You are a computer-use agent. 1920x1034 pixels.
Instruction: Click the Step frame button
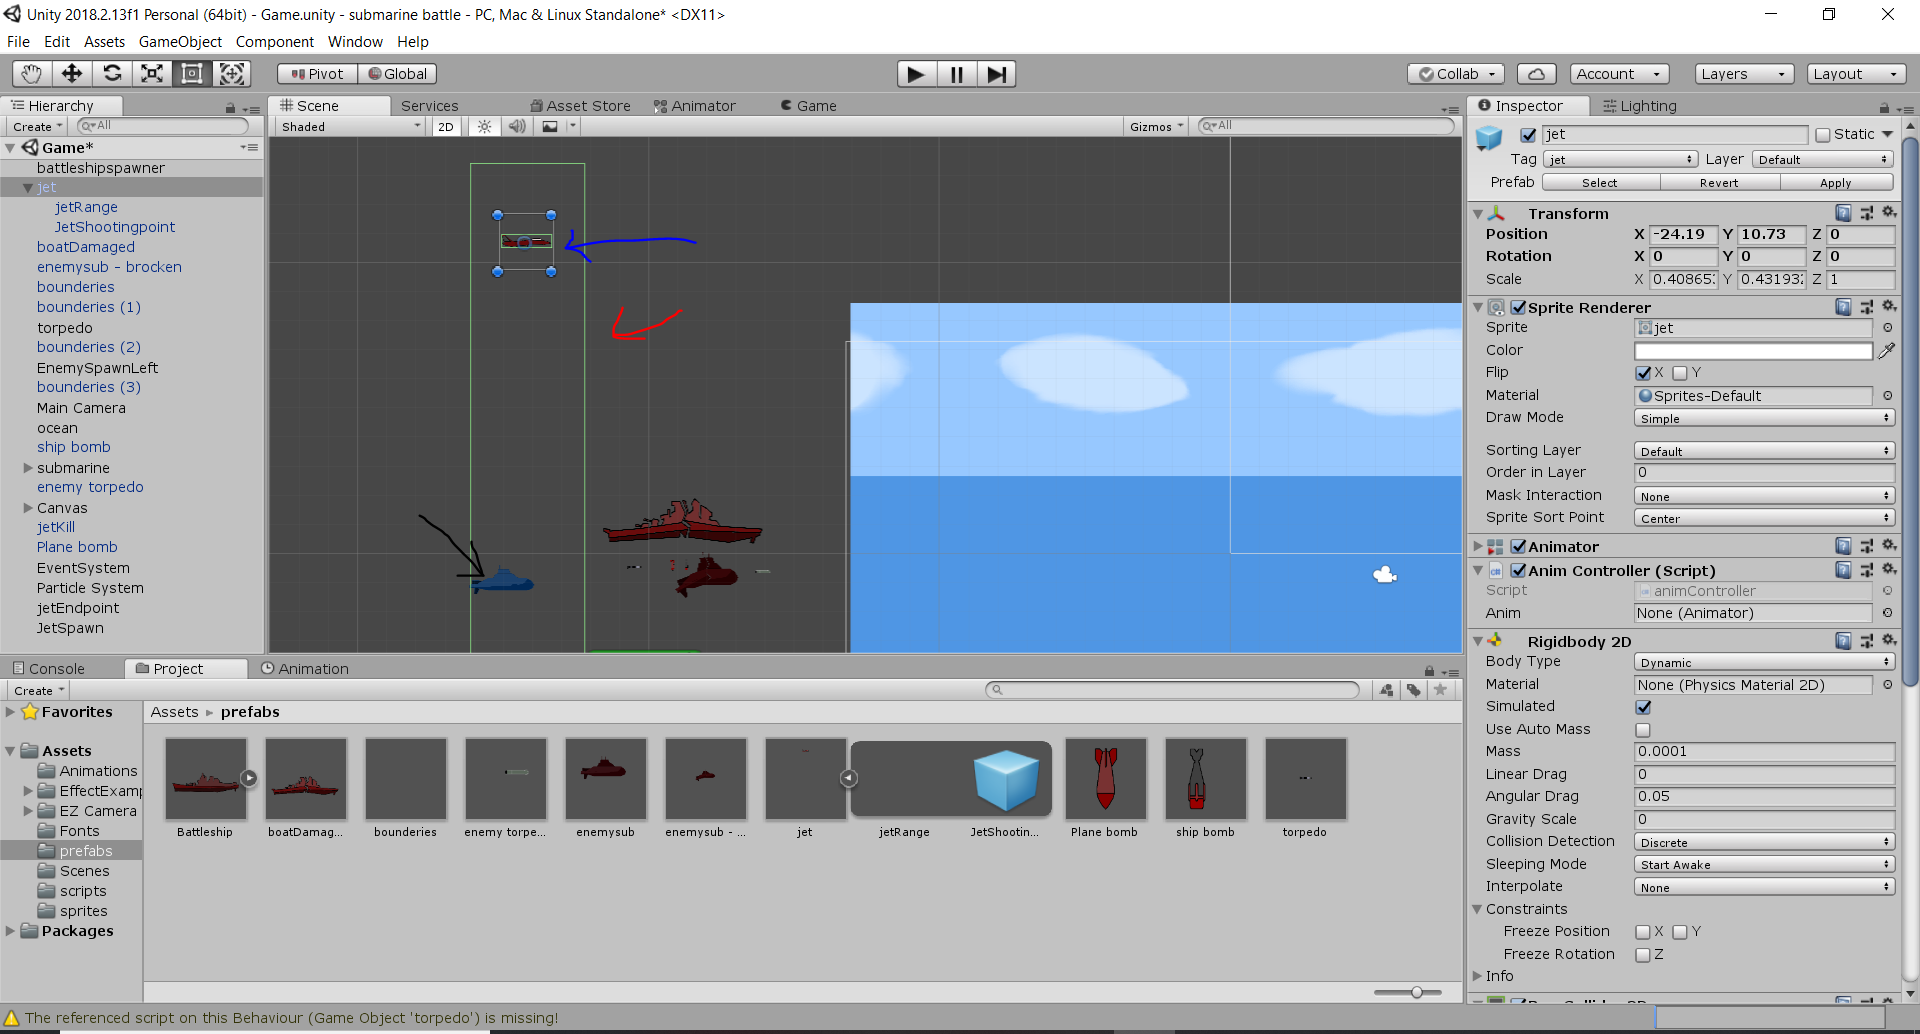coord(997,74)
